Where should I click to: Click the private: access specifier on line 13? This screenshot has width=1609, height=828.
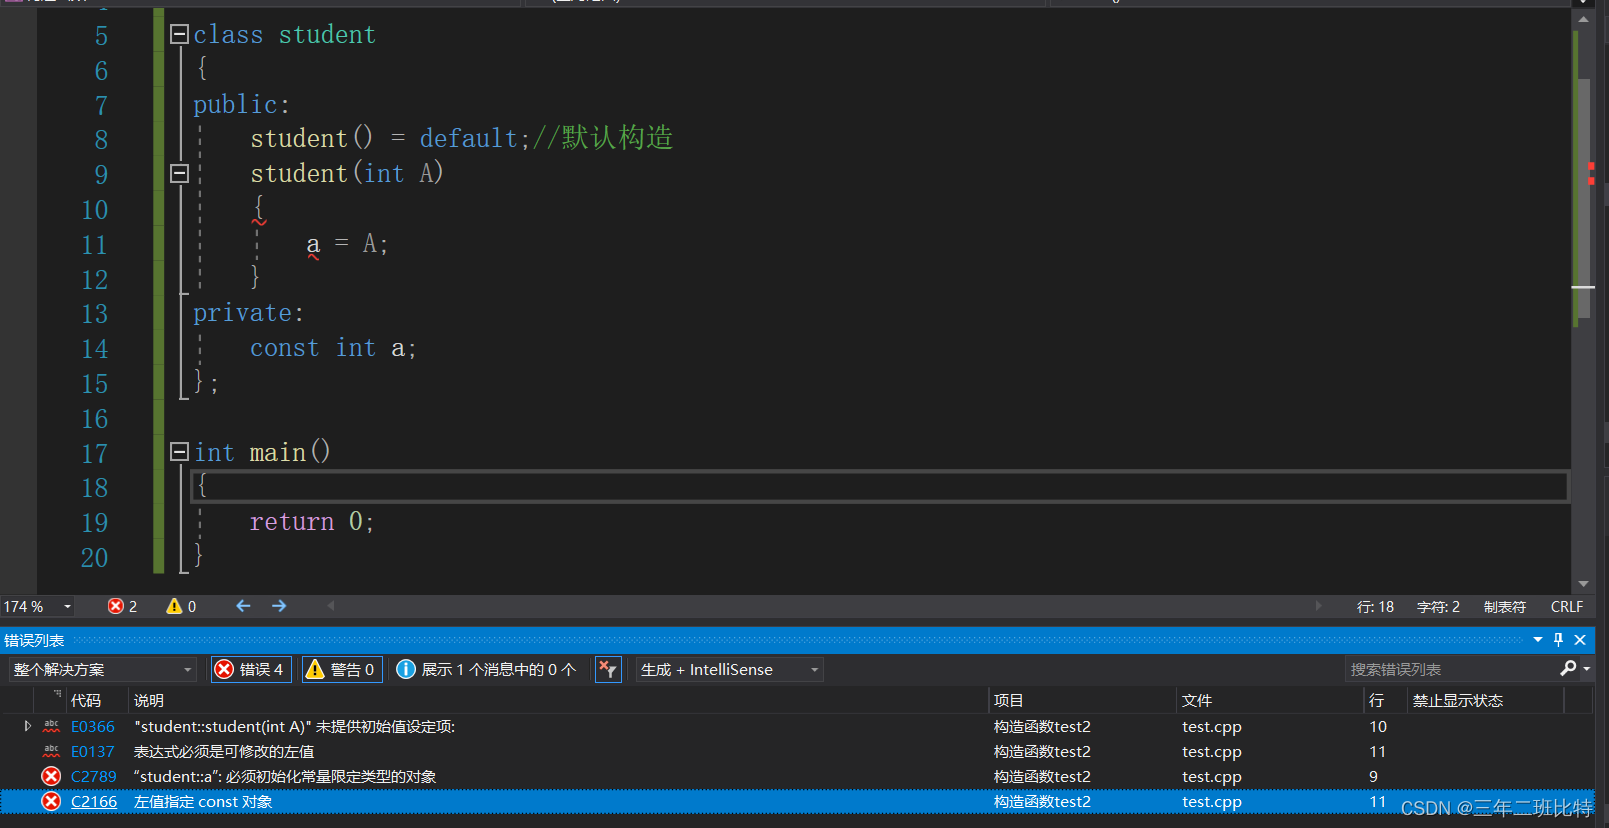tap(248, 313)
